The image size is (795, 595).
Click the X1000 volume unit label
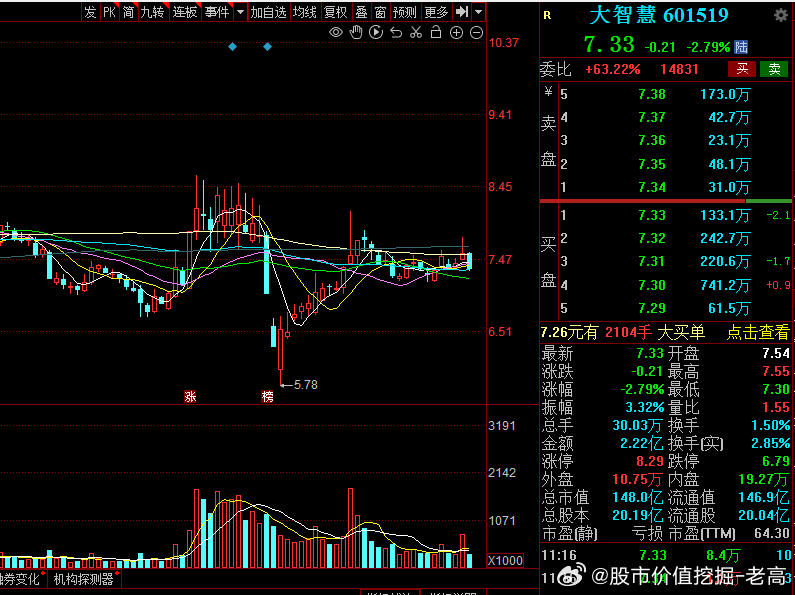tap(505, 560)
